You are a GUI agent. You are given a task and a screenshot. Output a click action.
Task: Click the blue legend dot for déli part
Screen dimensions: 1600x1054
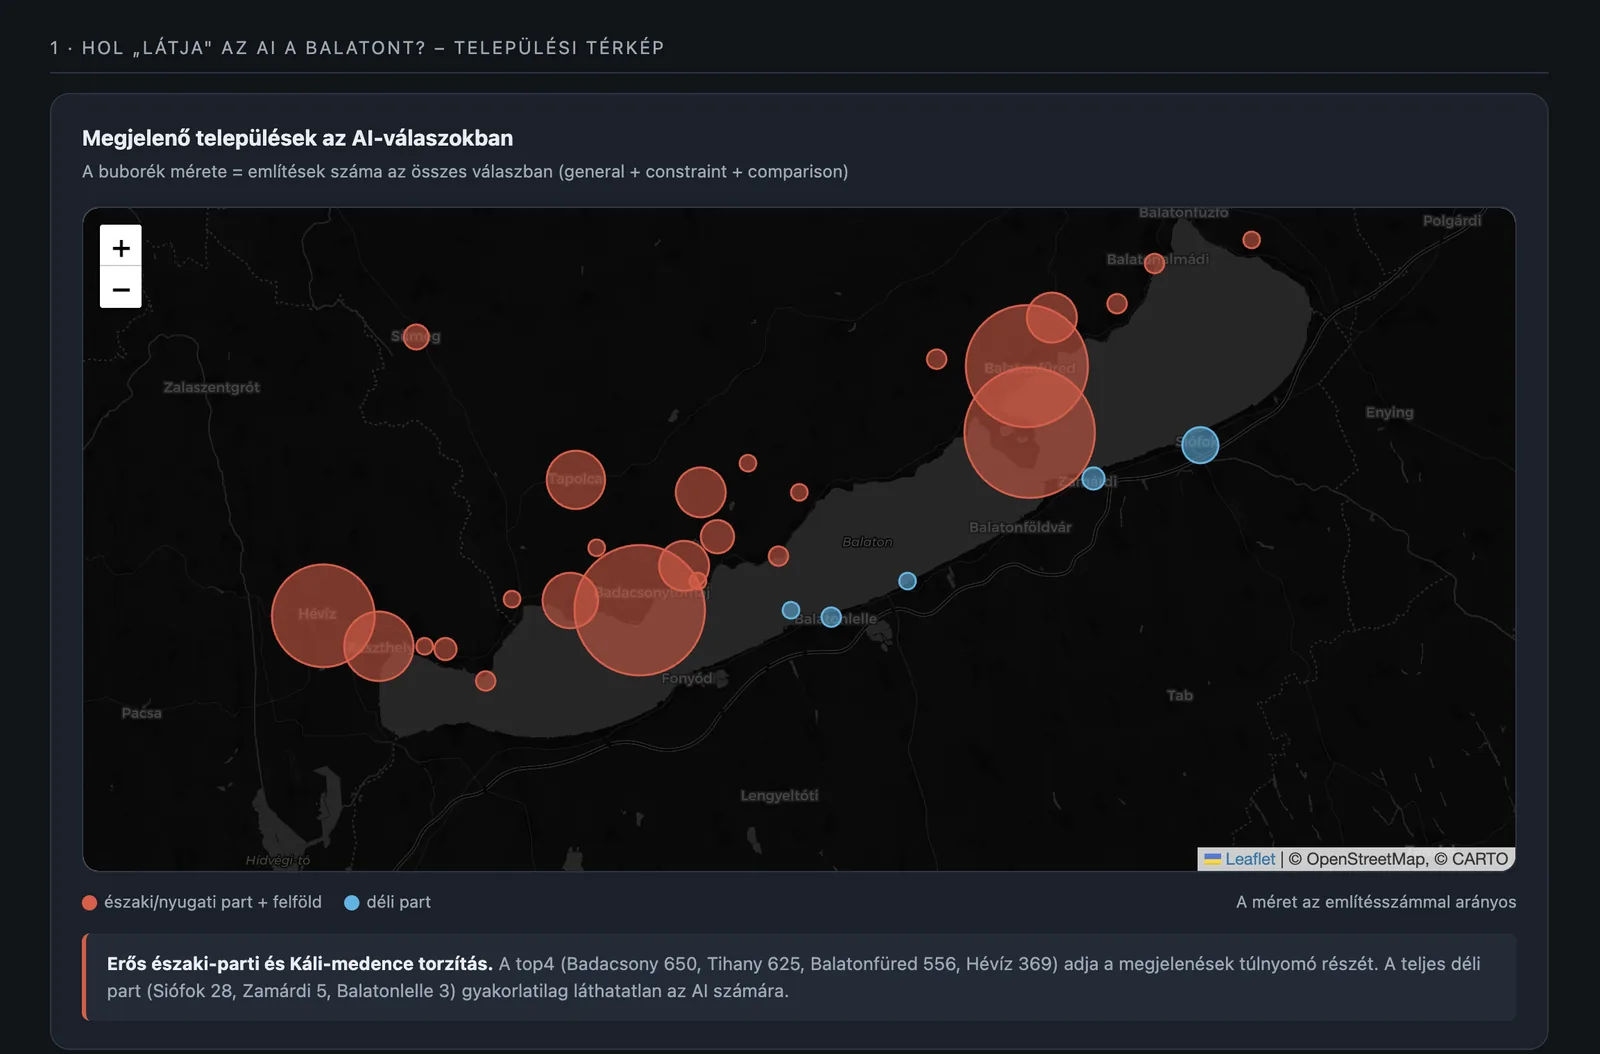(351, 903)
